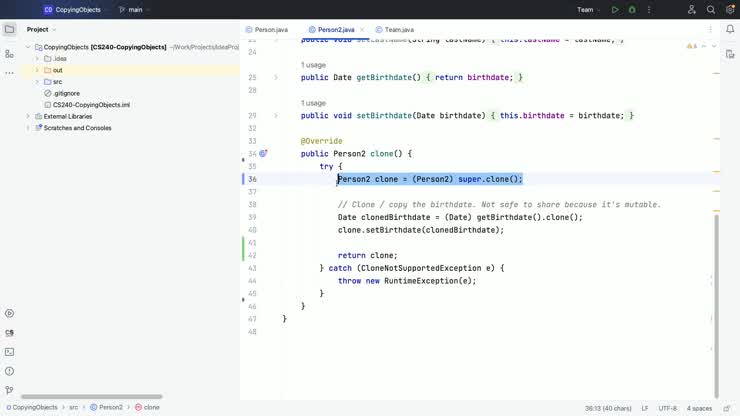Screen dimensions: 740x416
Task: Open the Team run configuration dropdown
Action: [x=588, y=10]
